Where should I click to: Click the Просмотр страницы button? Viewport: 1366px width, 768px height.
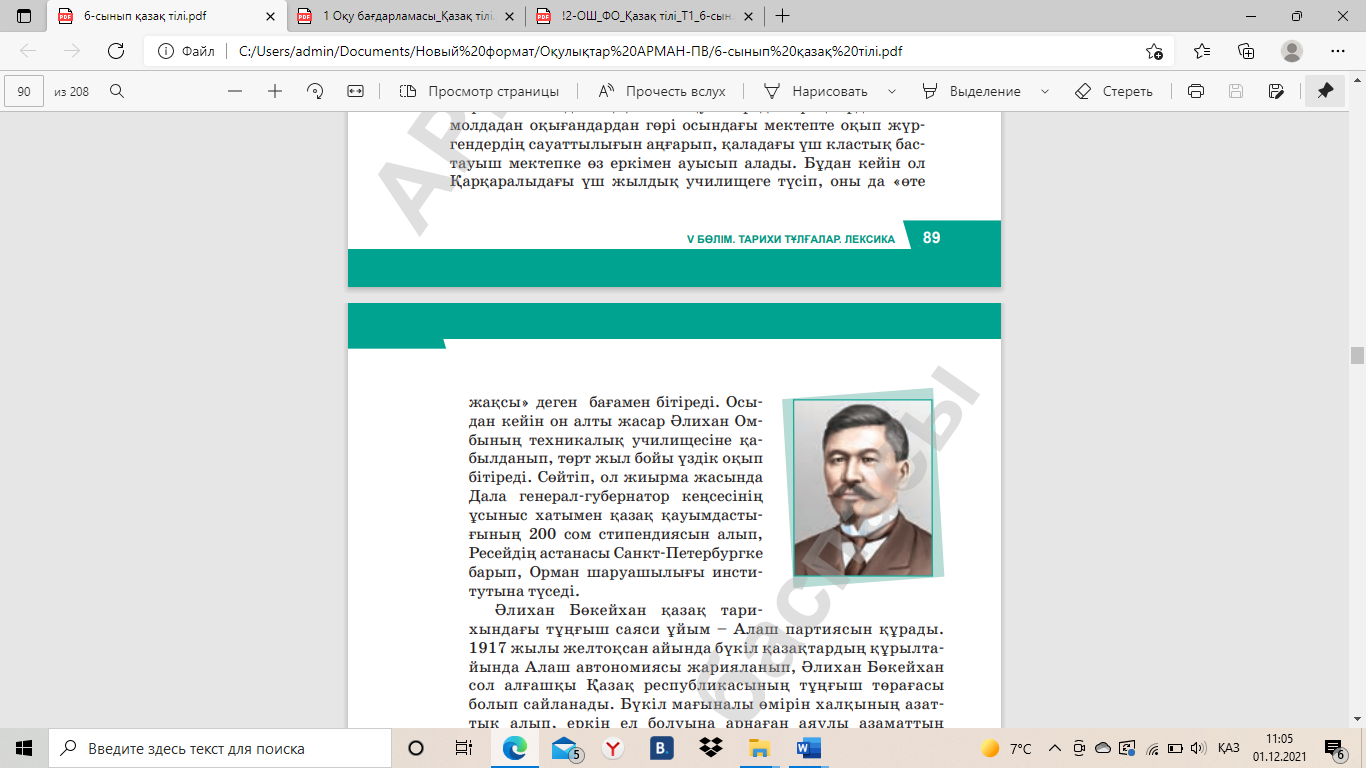click(479, 91)
